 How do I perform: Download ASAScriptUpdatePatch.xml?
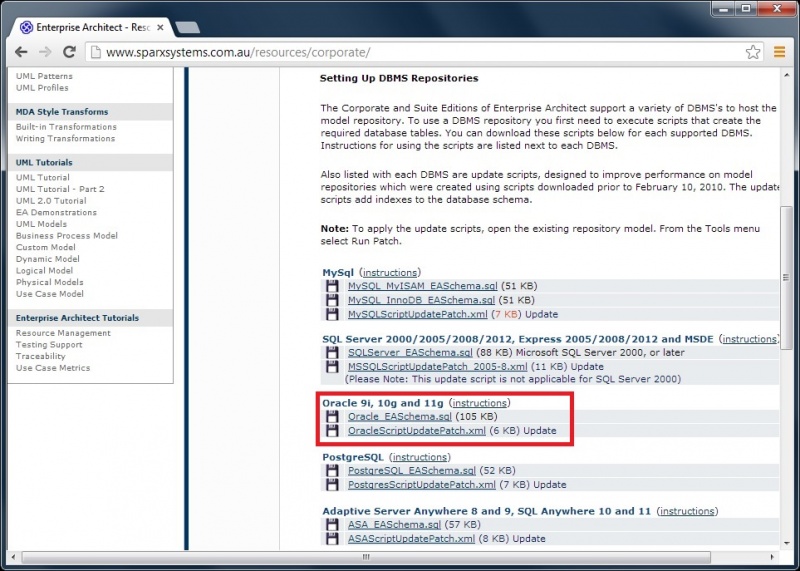[x=411, y=539]
